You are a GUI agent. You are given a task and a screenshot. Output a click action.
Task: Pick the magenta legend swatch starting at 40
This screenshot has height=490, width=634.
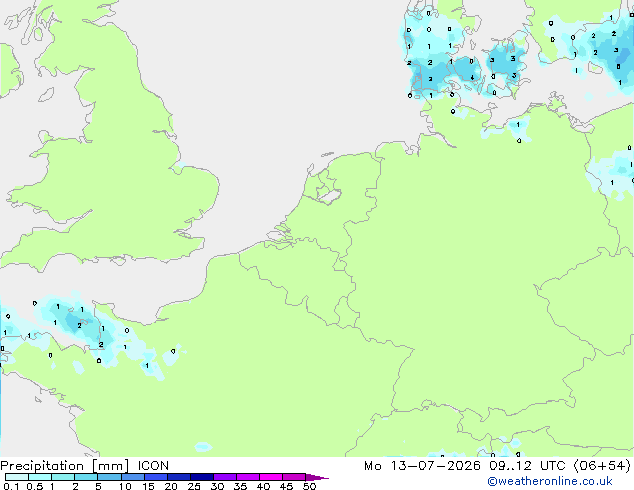[271, 477]
